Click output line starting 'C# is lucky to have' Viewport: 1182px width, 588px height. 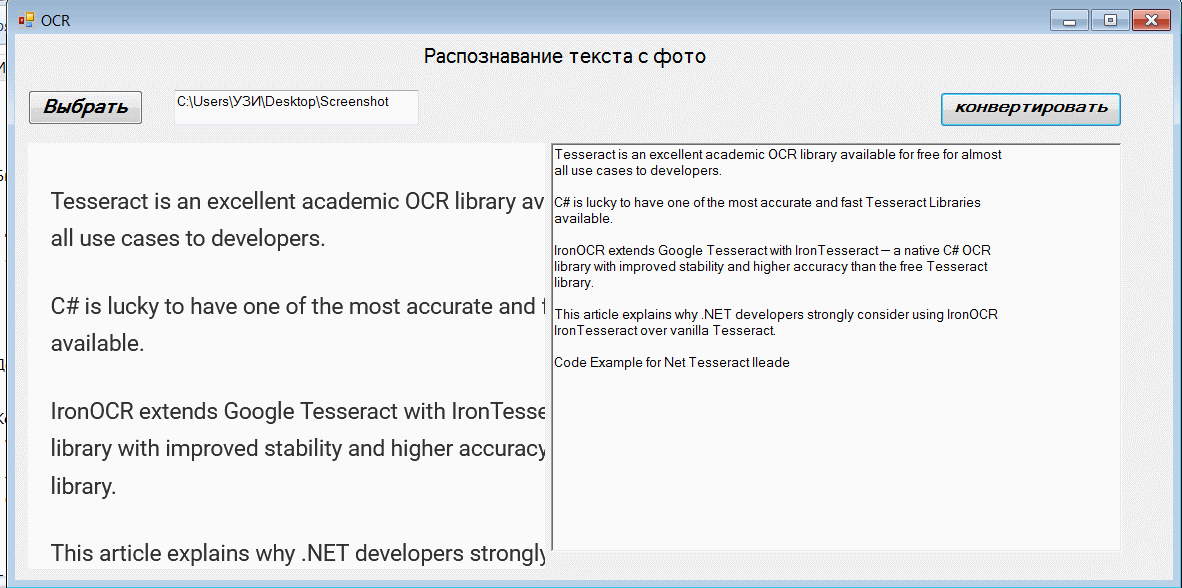(x=767, y=203)
